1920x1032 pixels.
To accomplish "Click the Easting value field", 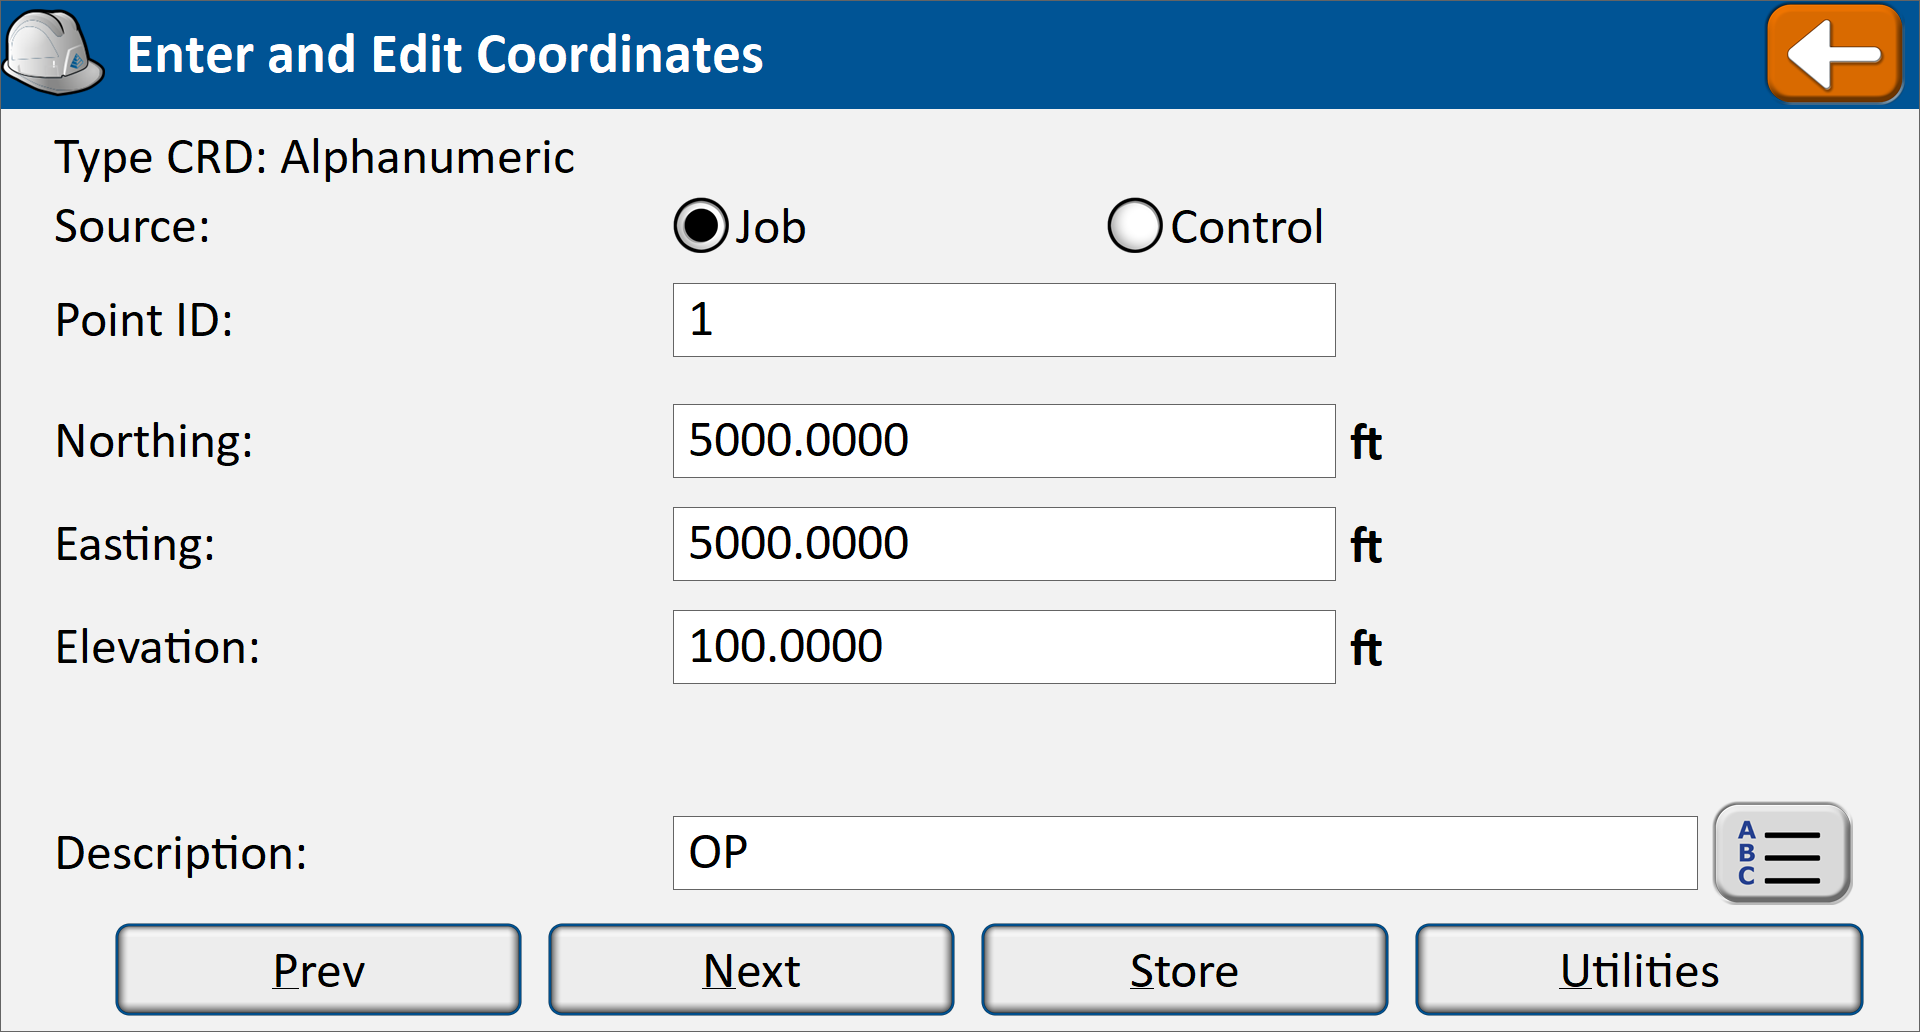I will (1004, 544).
